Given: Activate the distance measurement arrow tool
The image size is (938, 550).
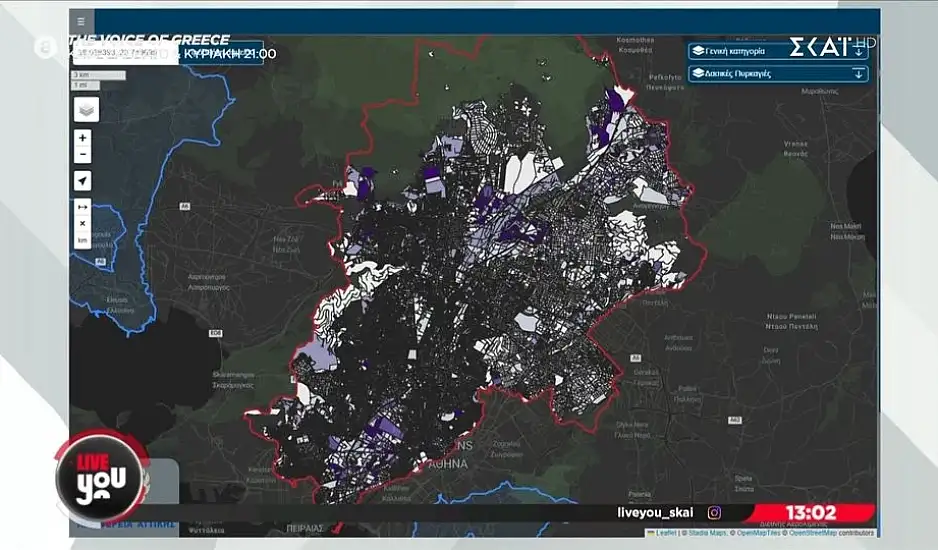Looking at the screenshot, I should tap(82, 207).
